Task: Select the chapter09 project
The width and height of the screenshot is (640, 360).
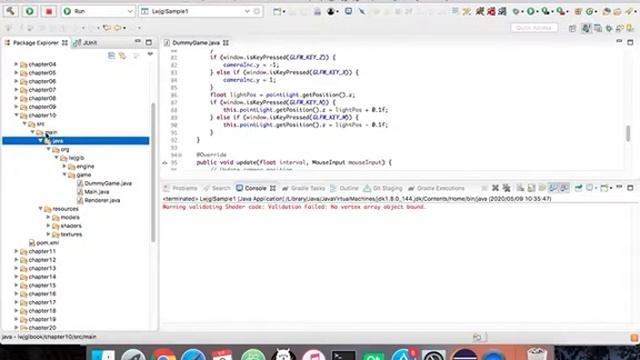Action: [42, 107]
